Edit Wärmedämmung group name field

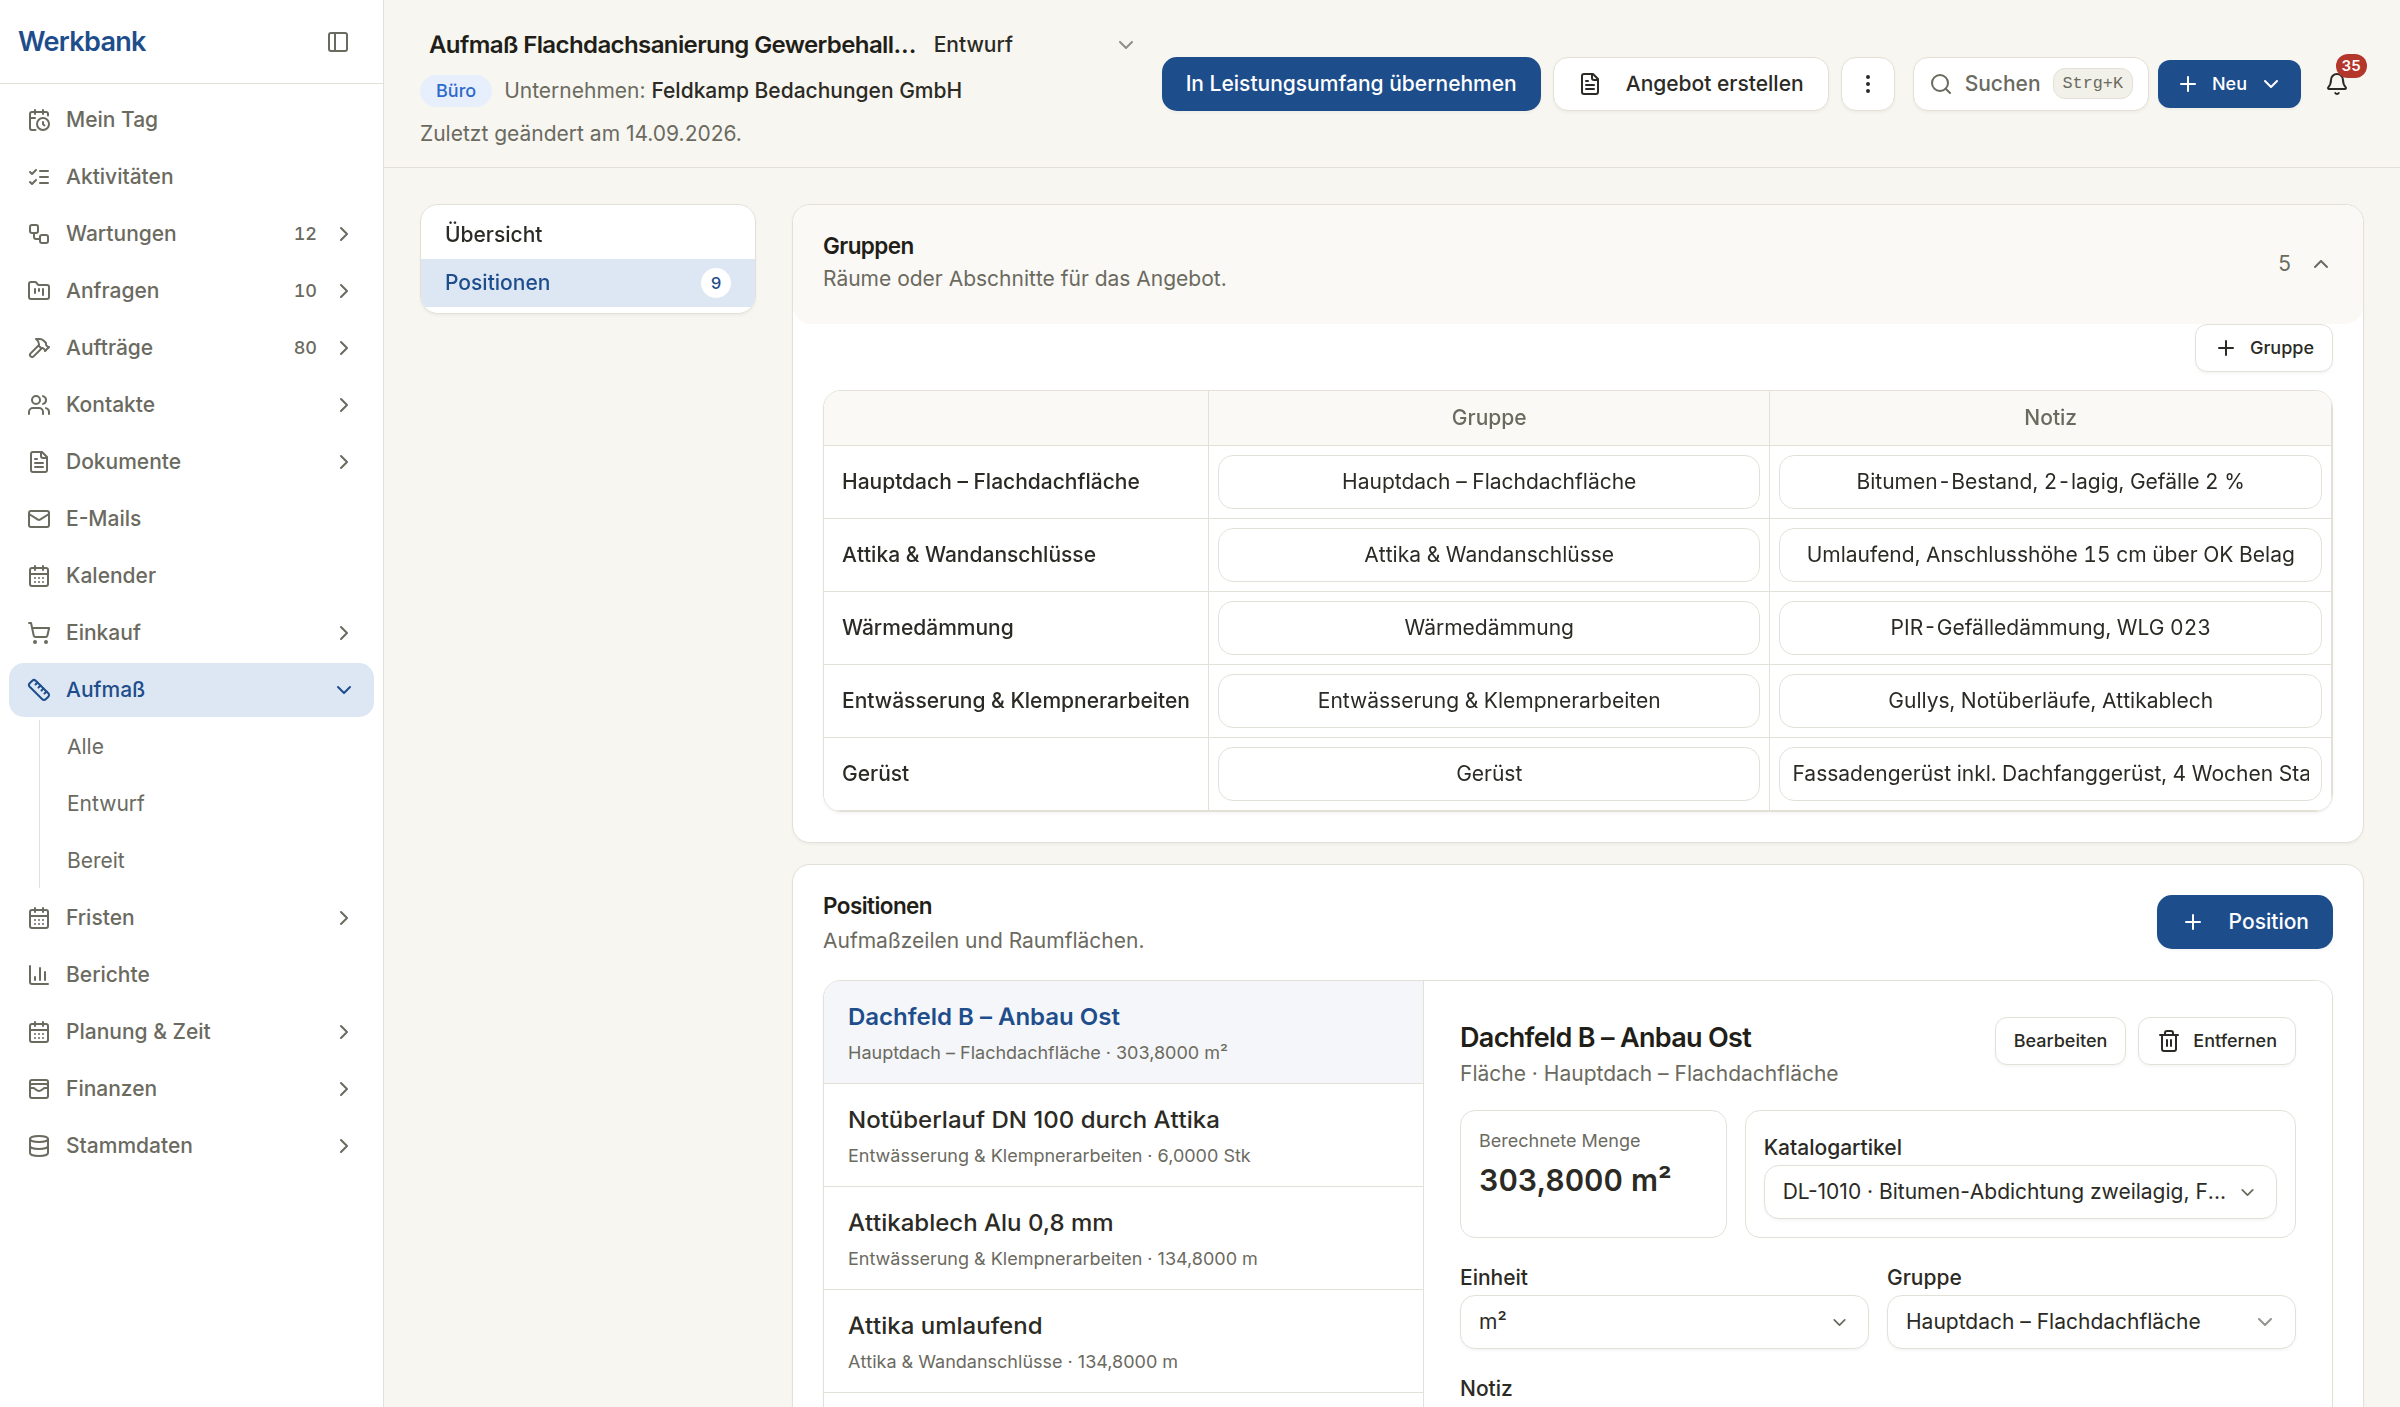click(x=1489, y=628)
